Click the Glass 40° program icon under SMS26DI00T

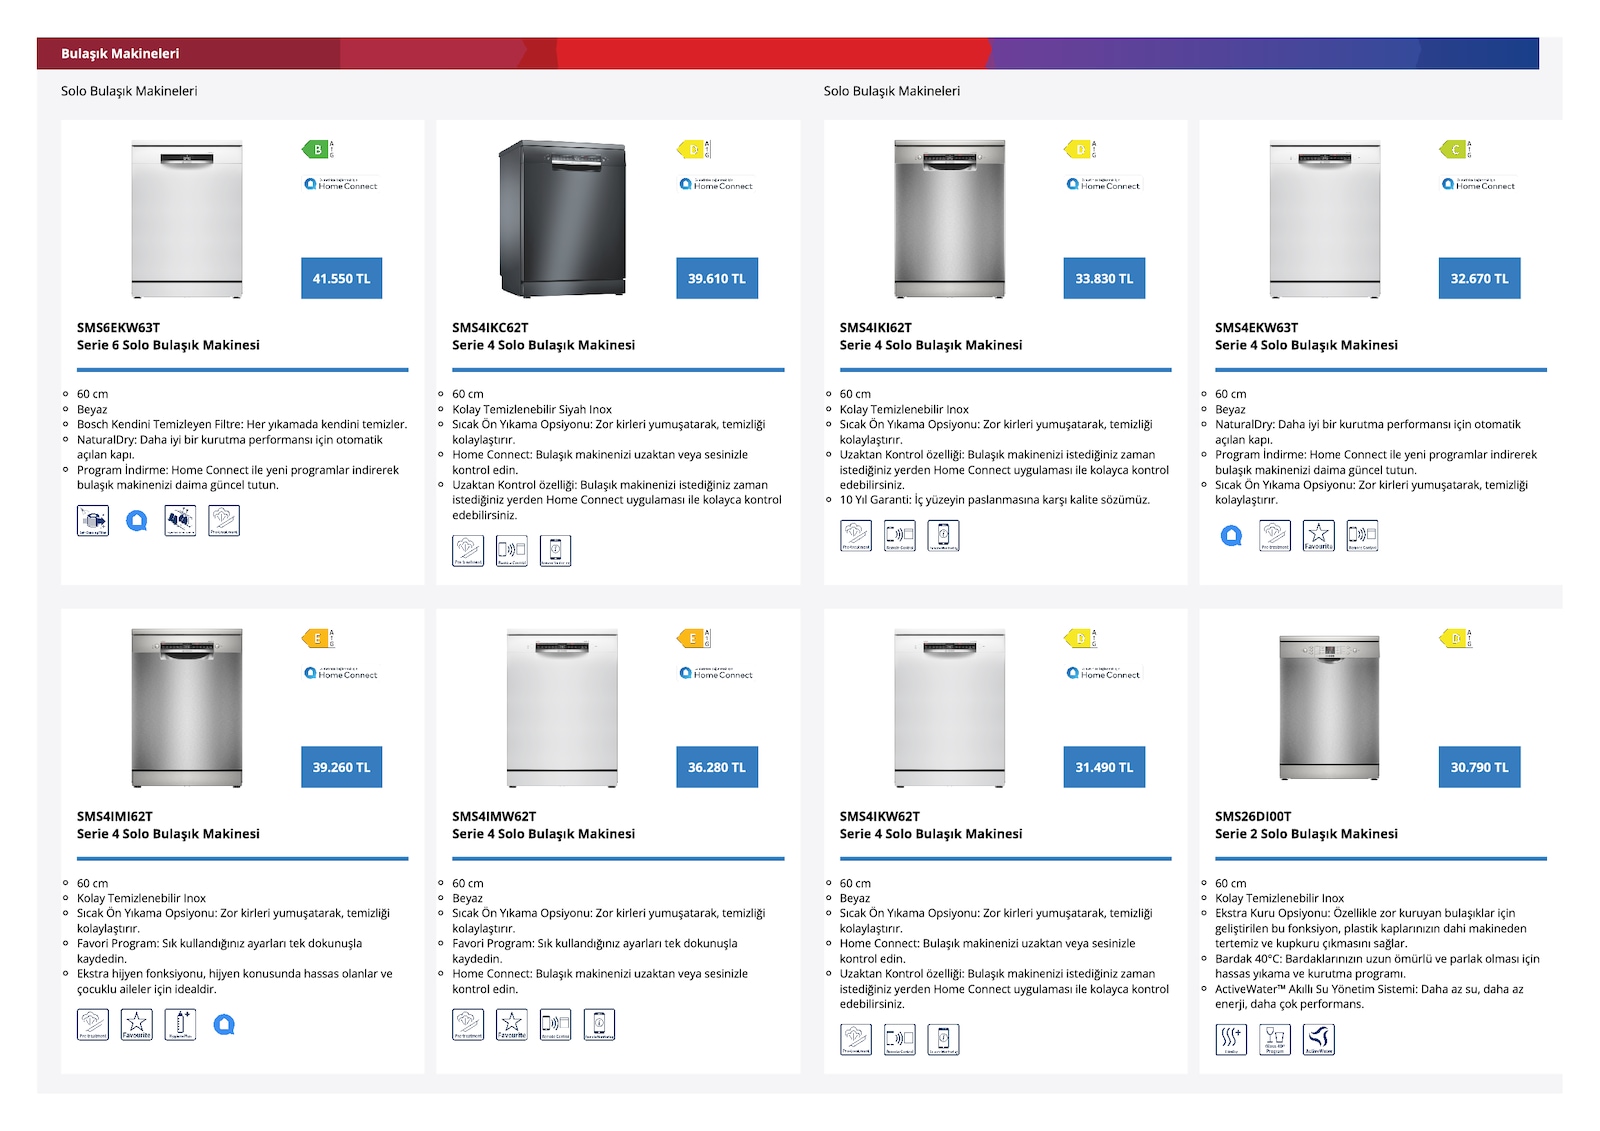click(1275, 1040)
